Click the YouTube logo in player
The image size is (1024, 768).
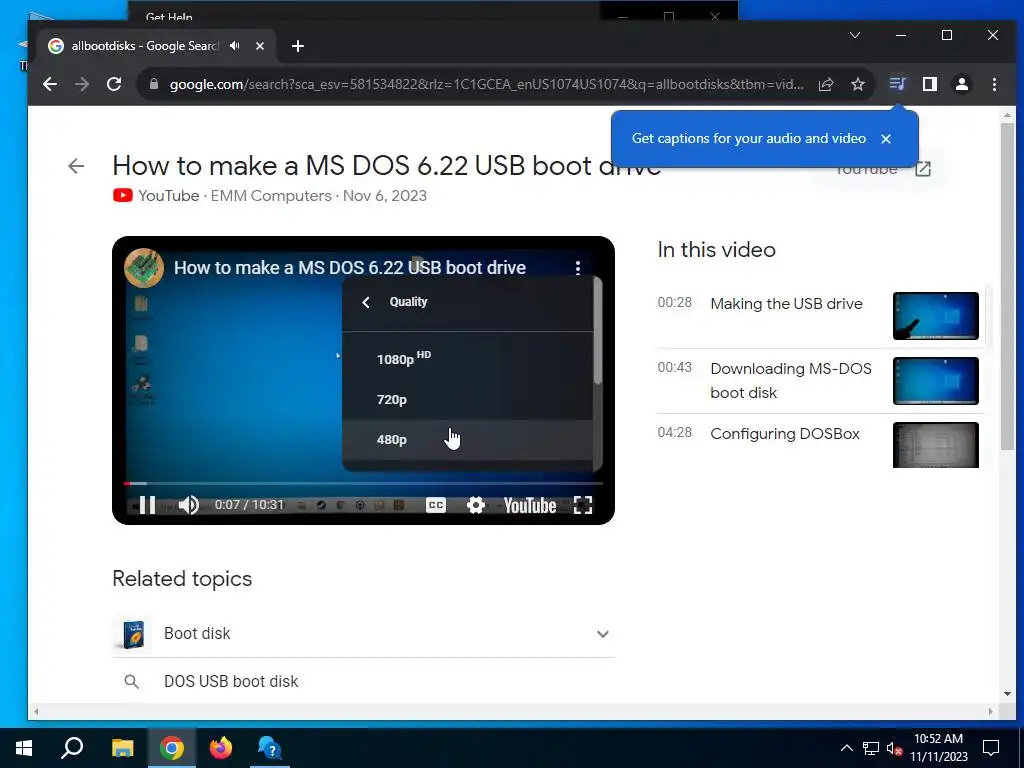tap(530, 505)
